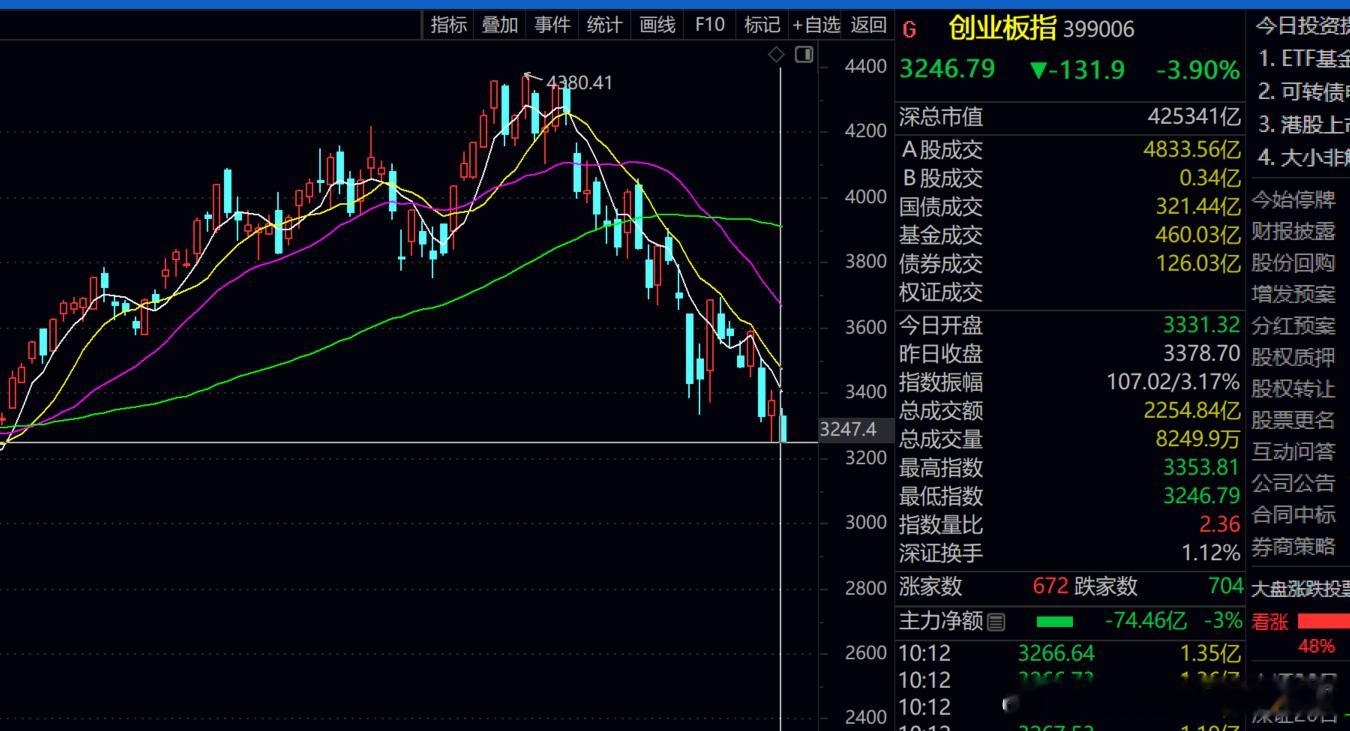1350x731 pixels.
Task: Click the index code 399006
Action: coord(1098,30)
